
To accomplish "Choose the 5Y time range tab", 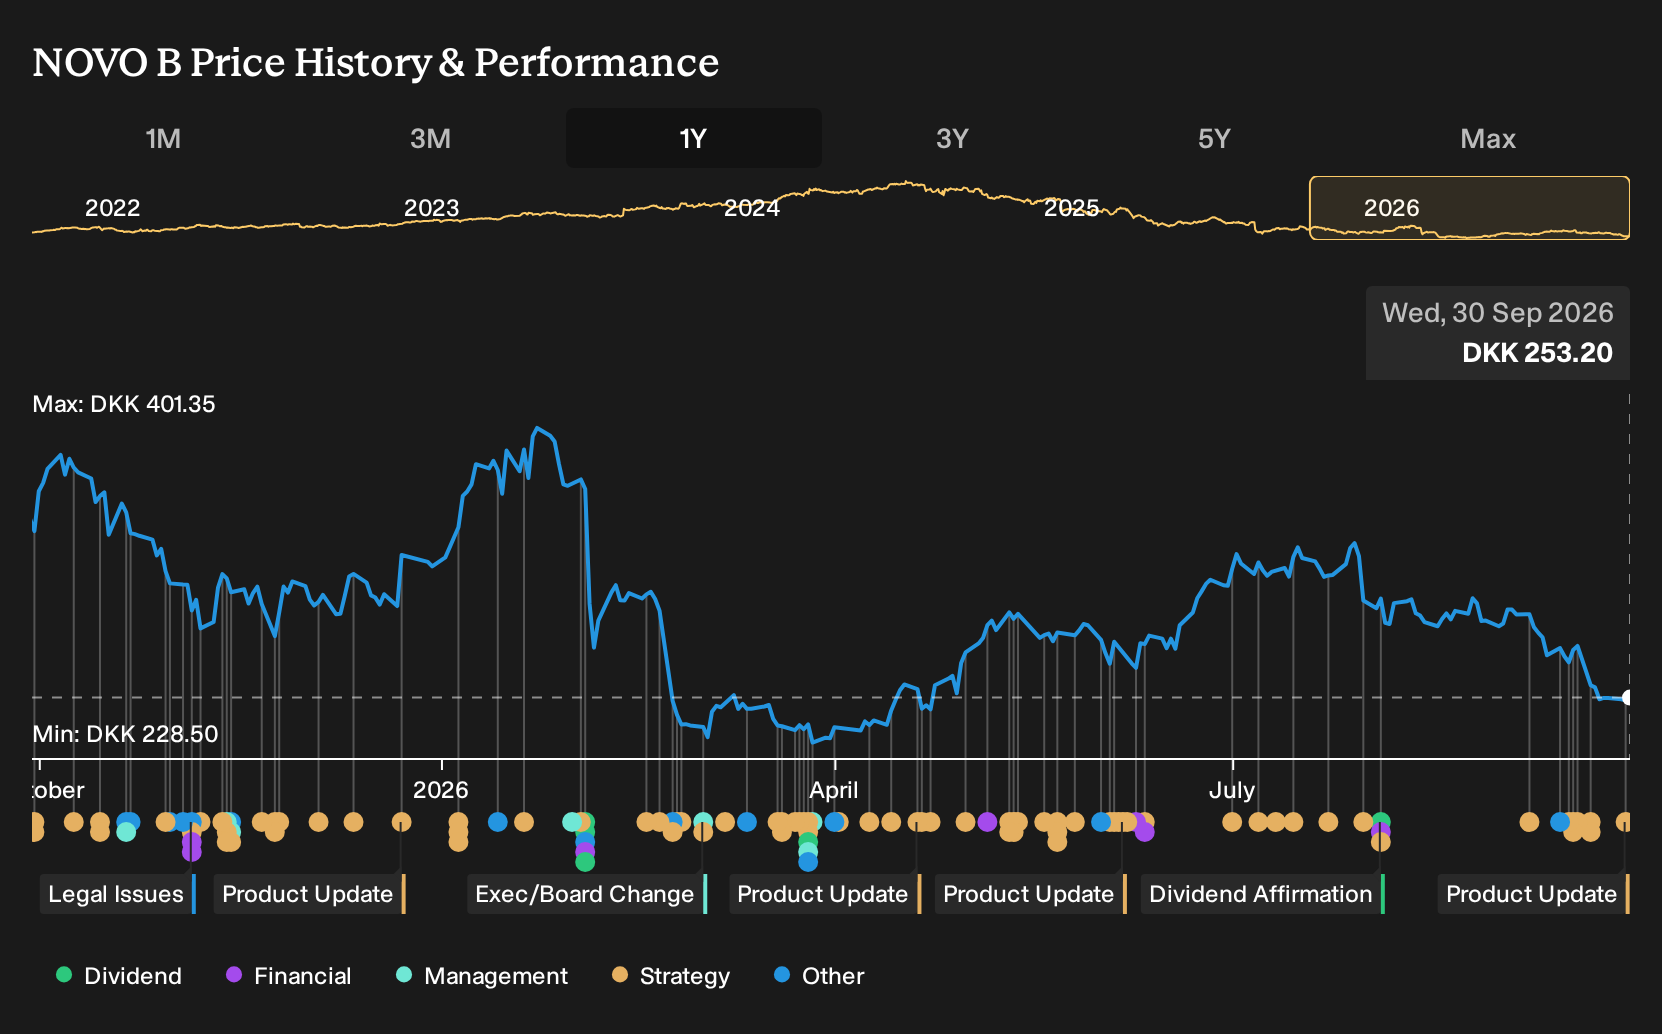I will click(x=1214, y=138).
